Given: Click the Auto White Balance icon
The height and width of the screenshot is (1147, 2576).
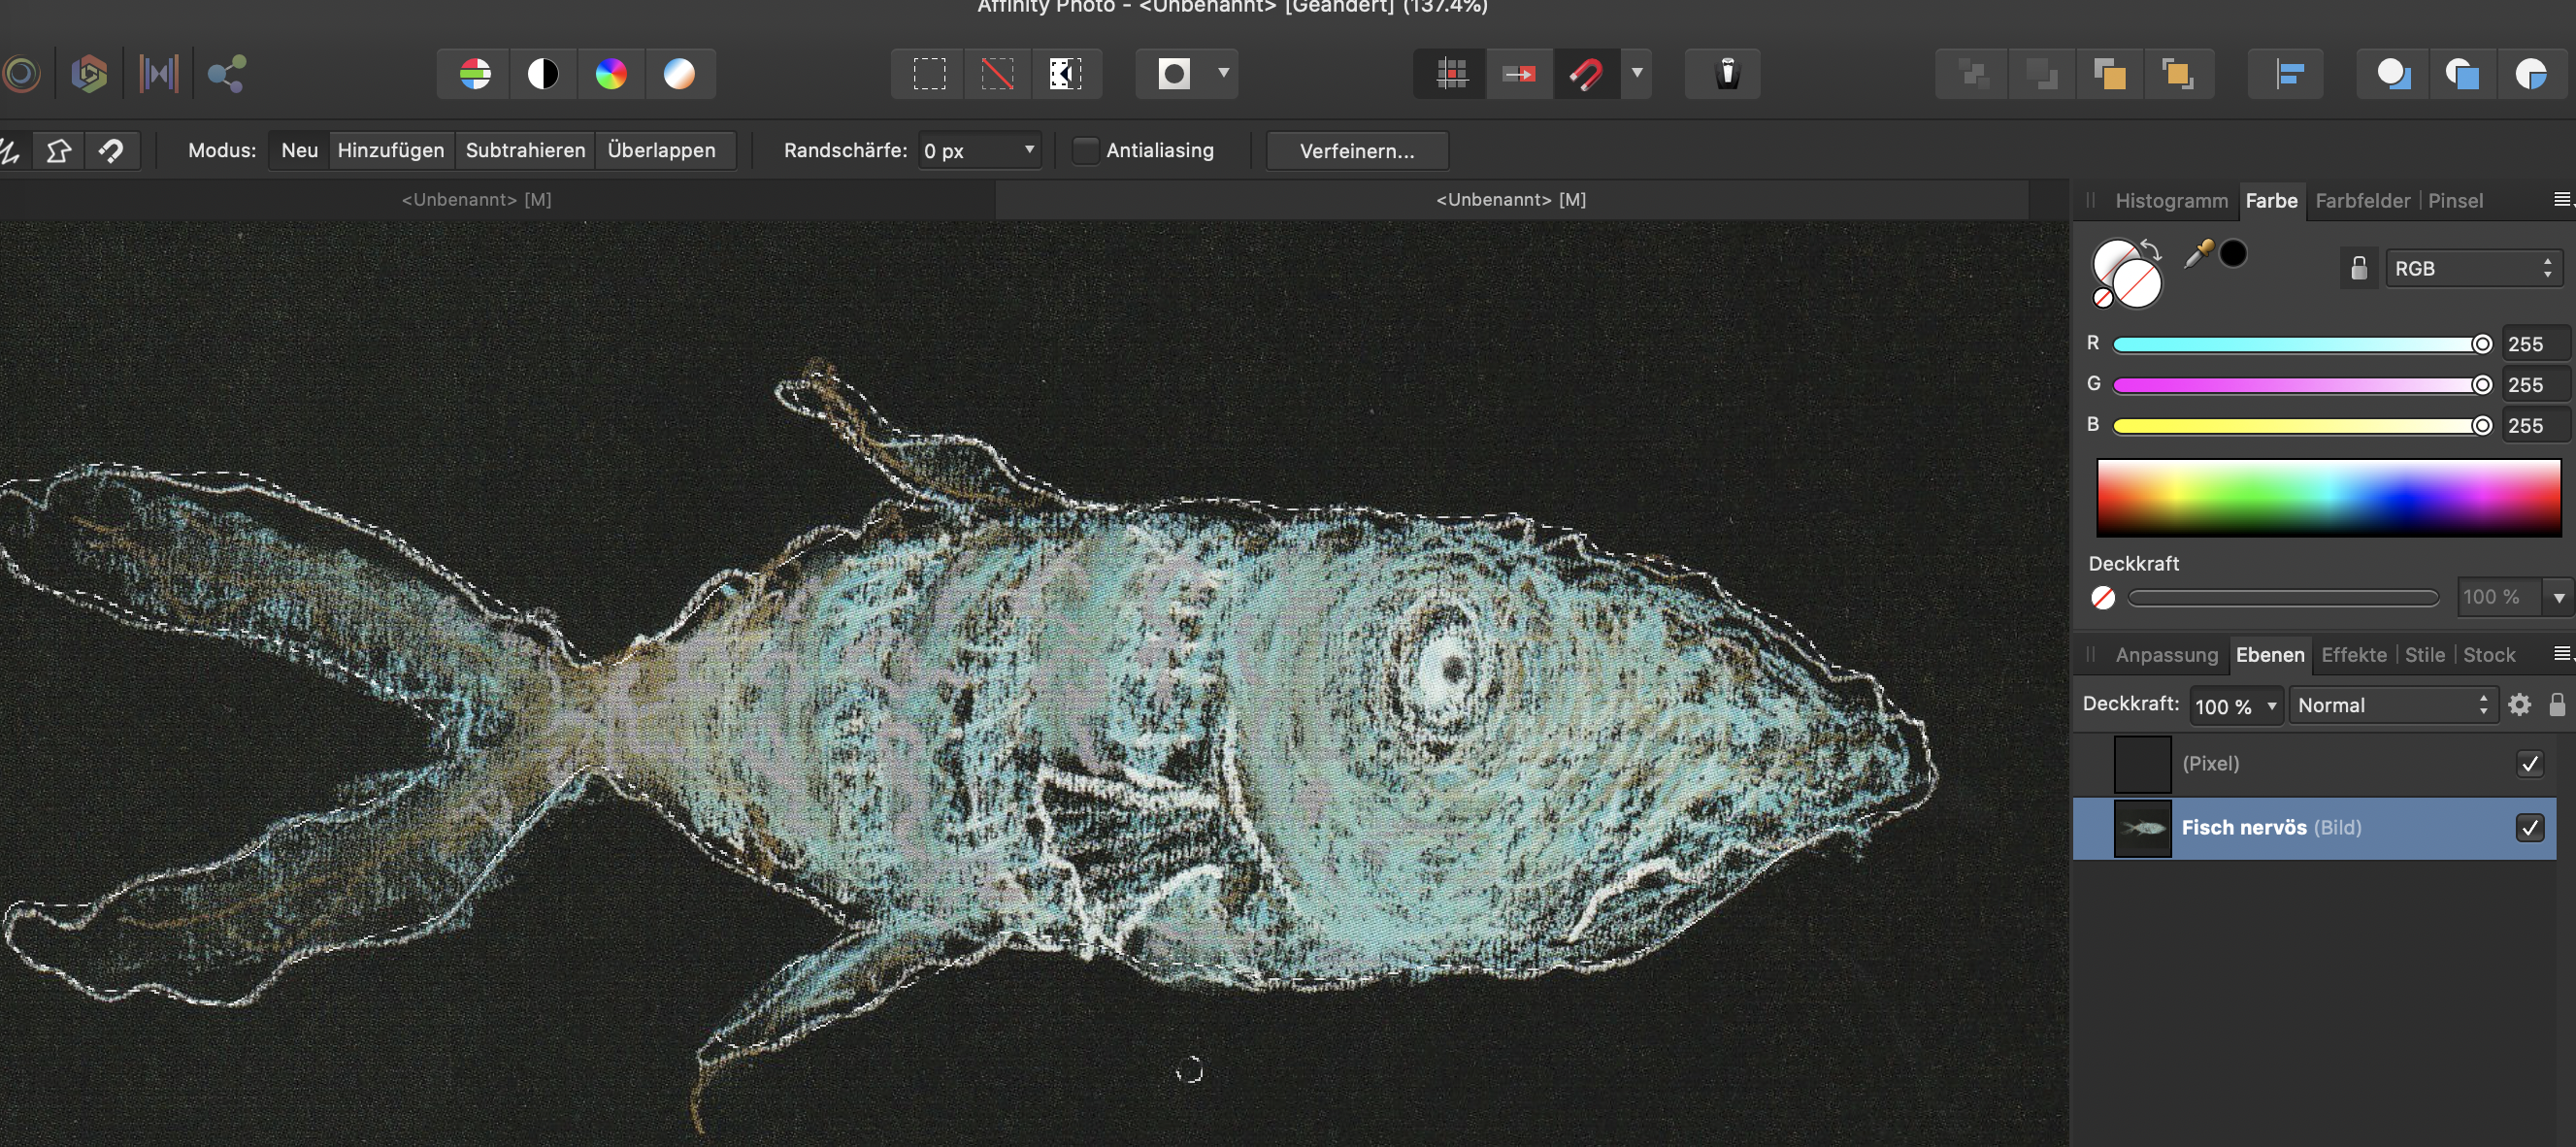Looking at the screenshot, I should pos(679,74).
